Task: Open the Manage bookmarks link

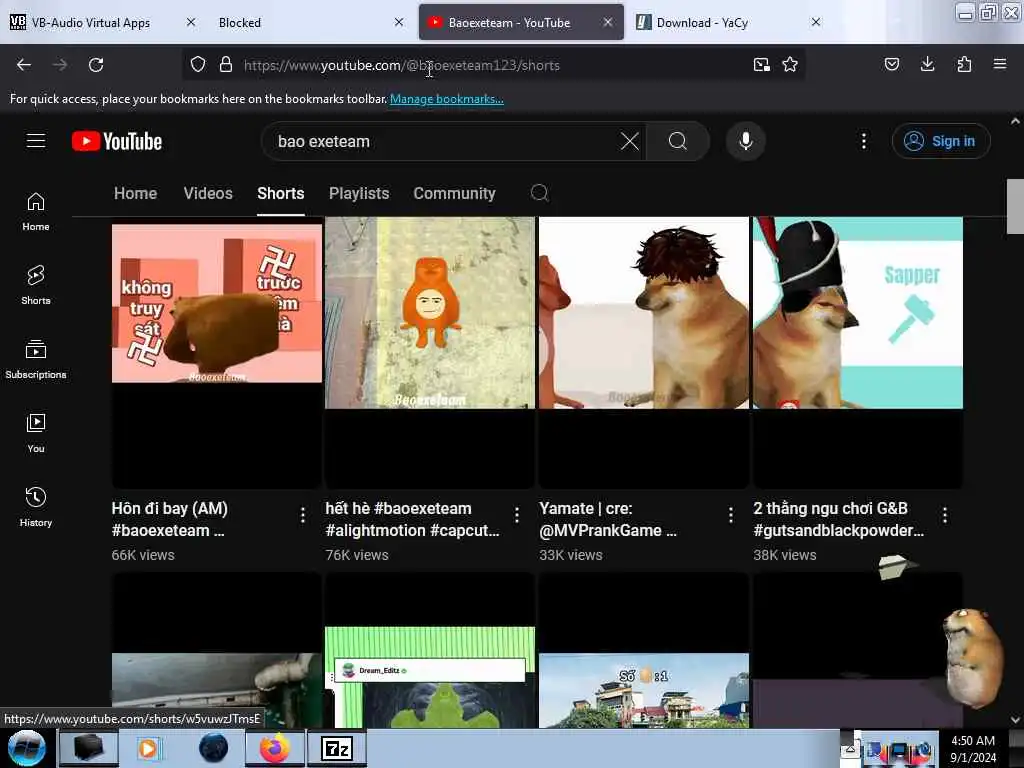Action: (447, 99)
